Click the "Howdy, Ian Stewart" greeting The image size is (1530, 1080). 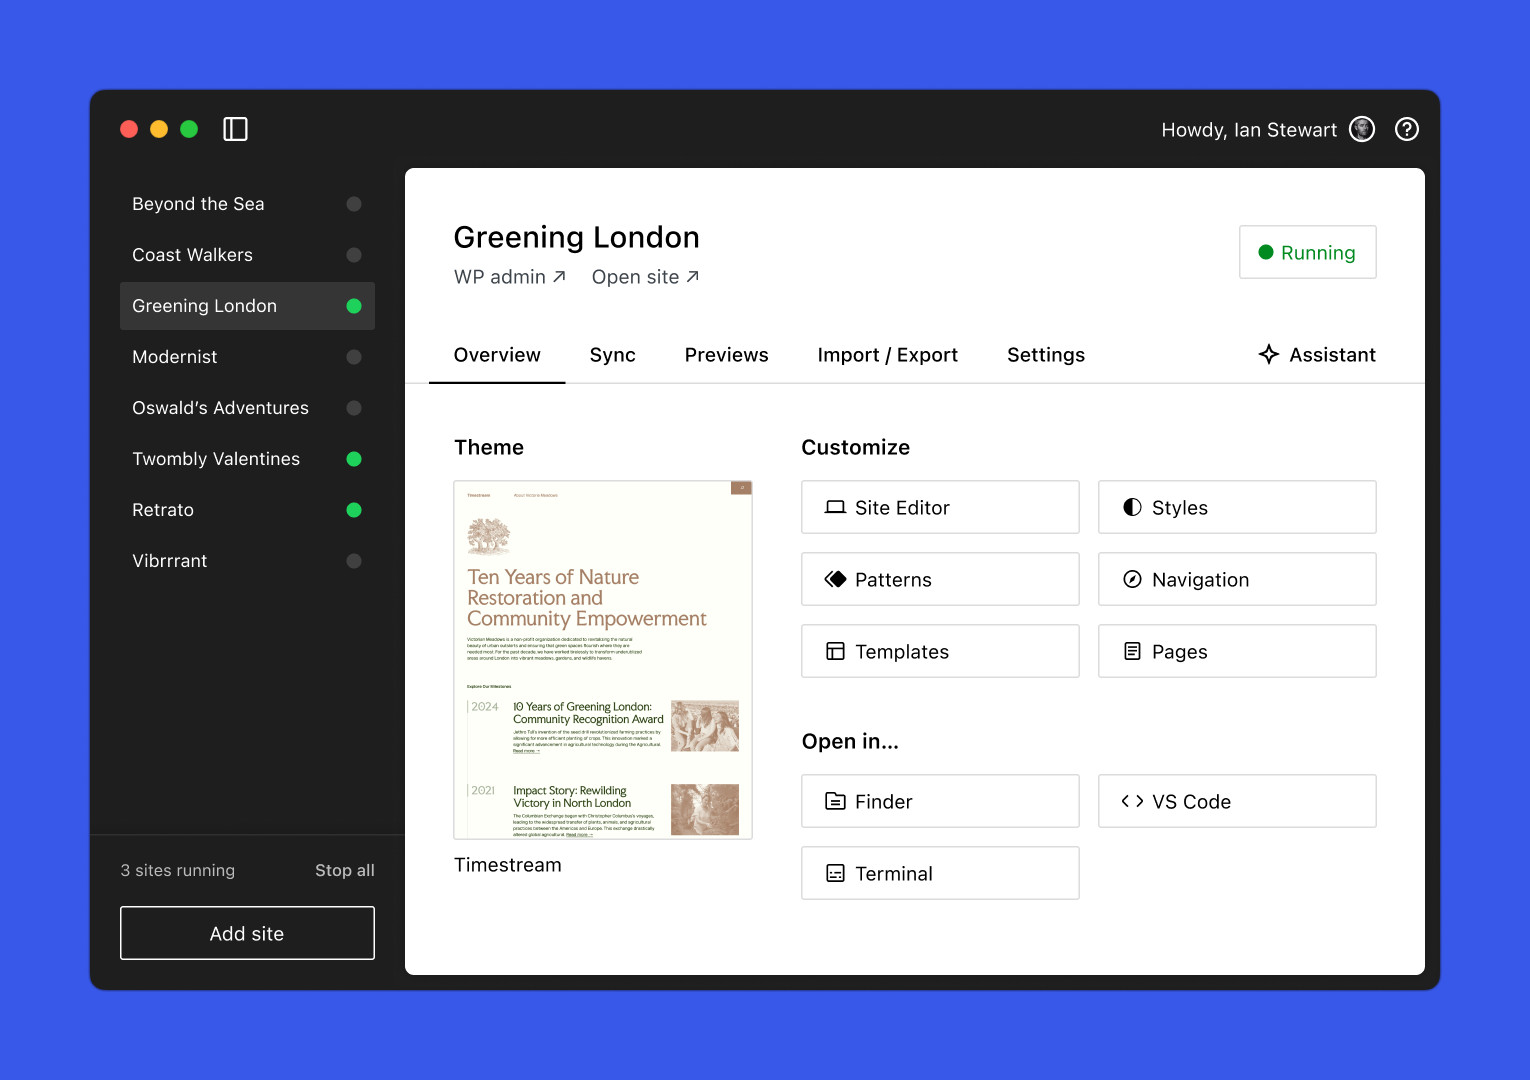(x=1249, y=130)
